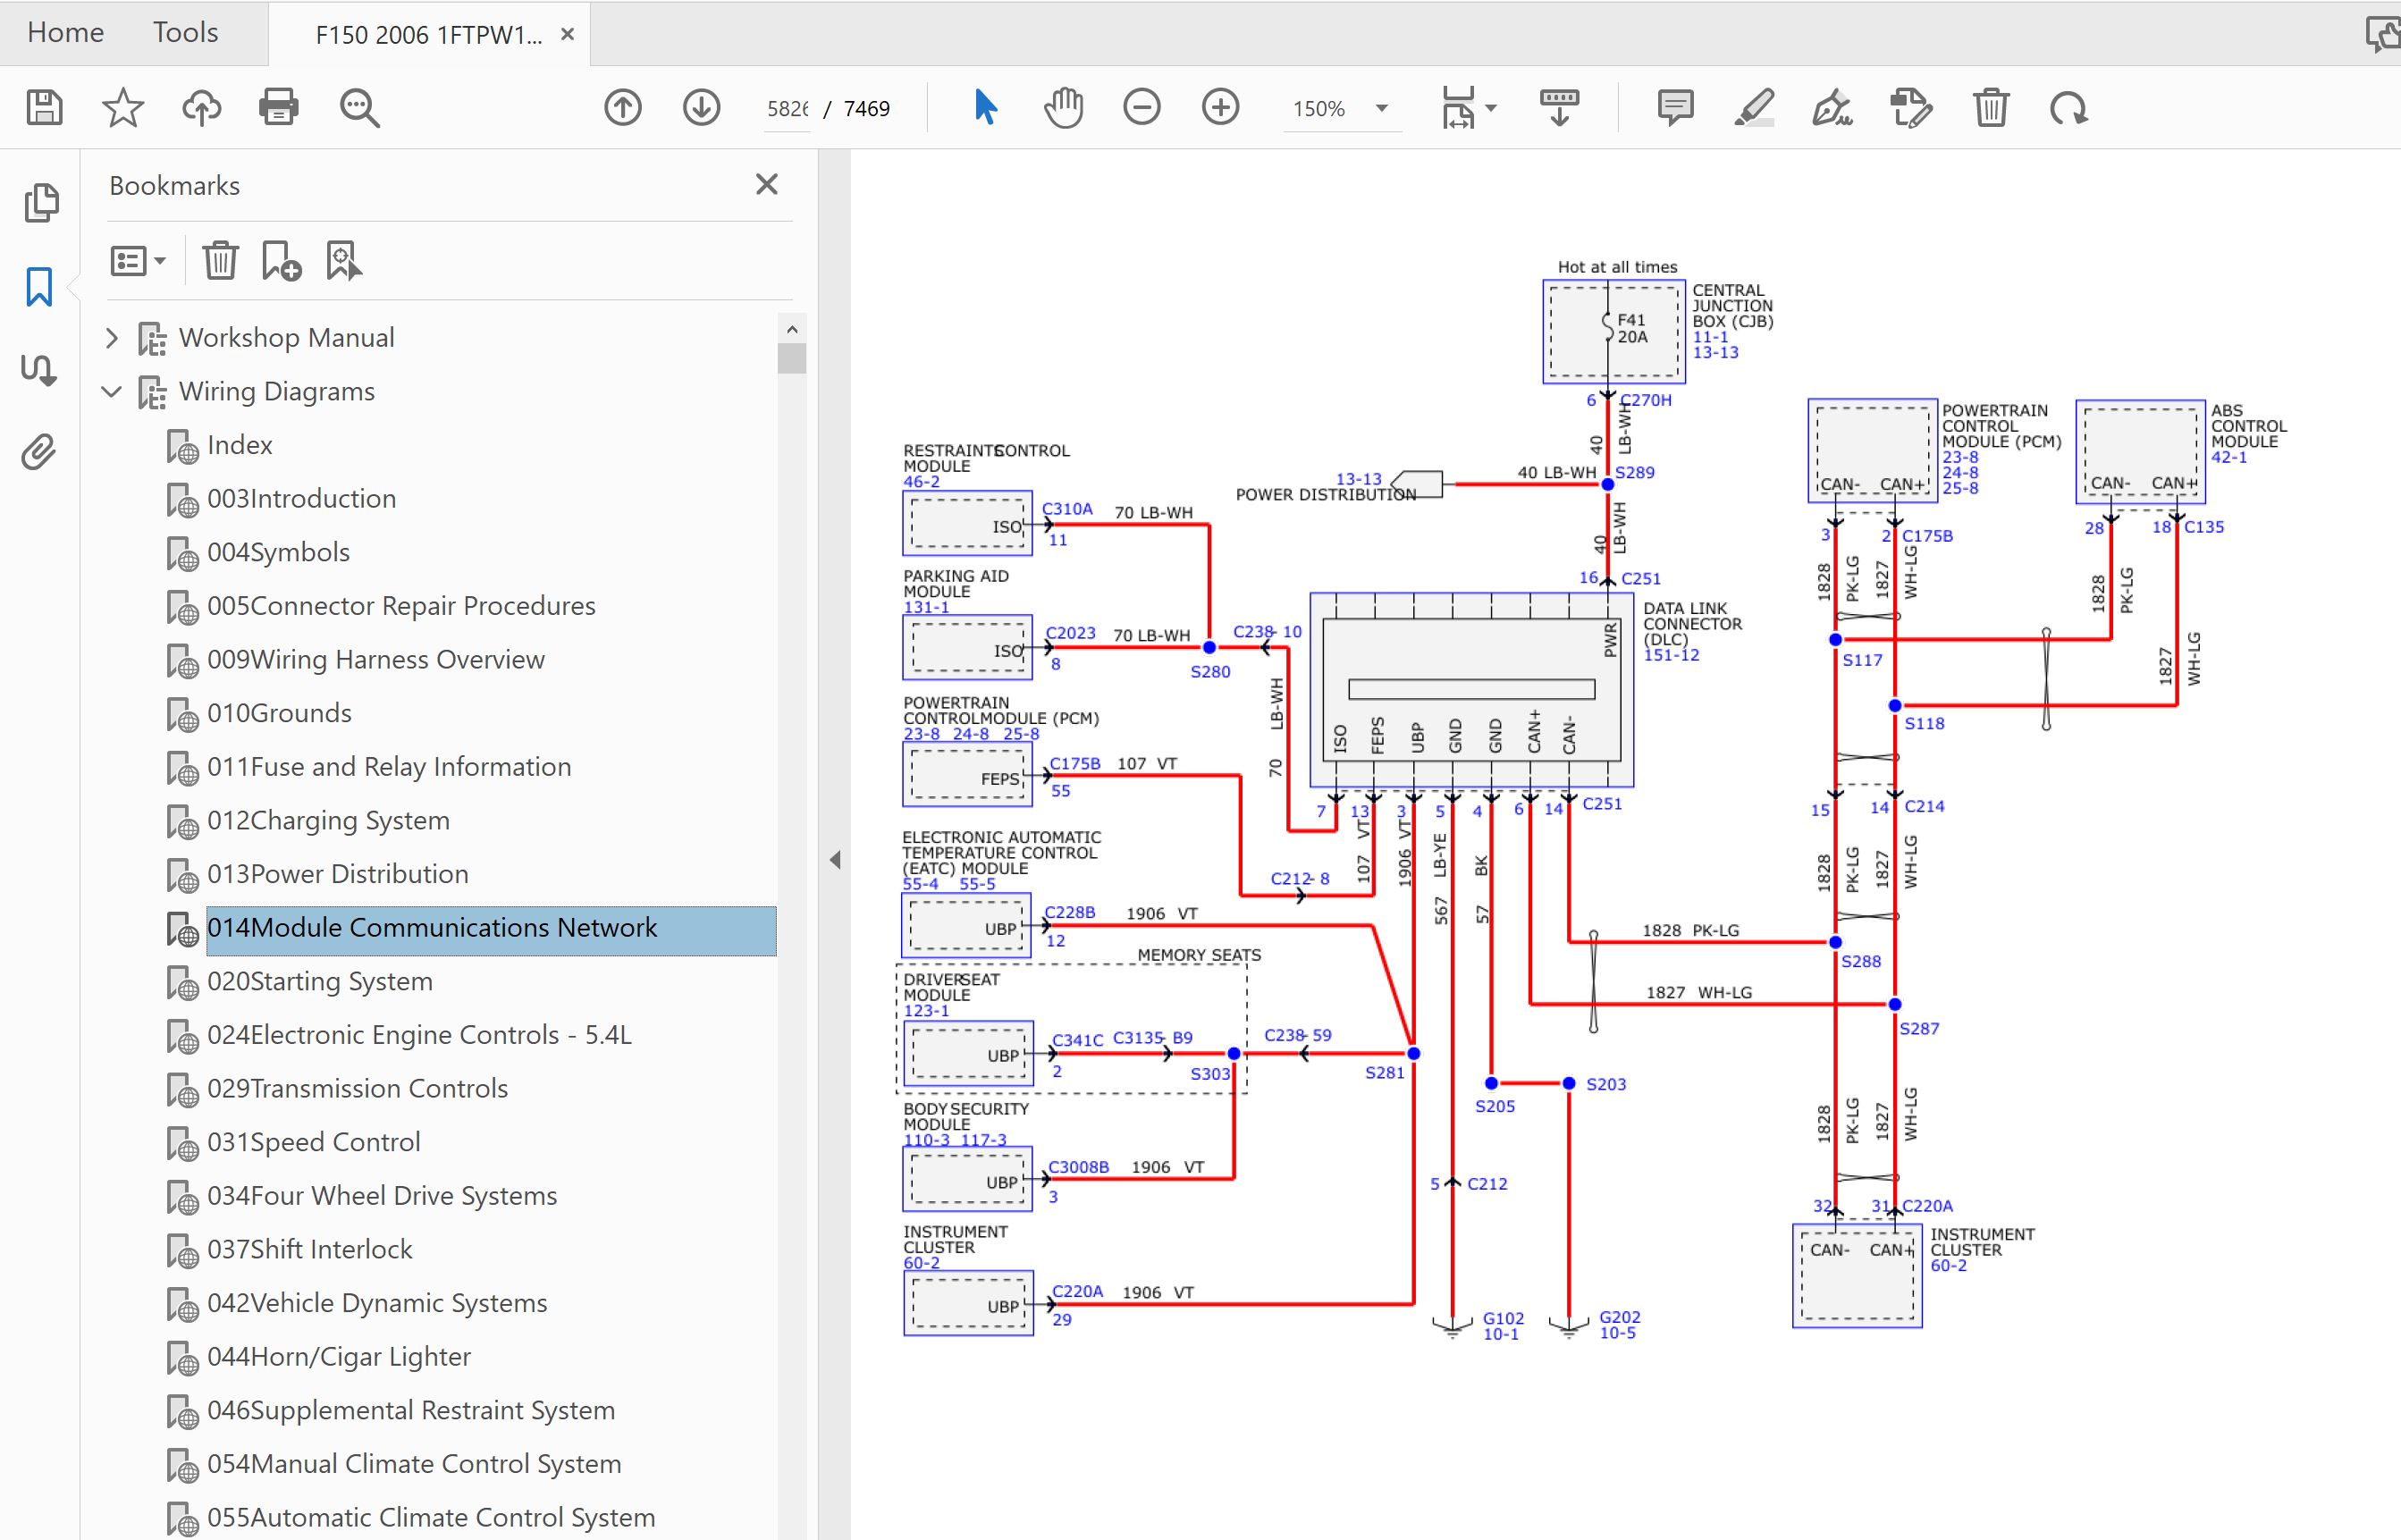Toggle the page thumbnails panel
The width and height of the screenshot is (2401, 1540).
point(41,202)
